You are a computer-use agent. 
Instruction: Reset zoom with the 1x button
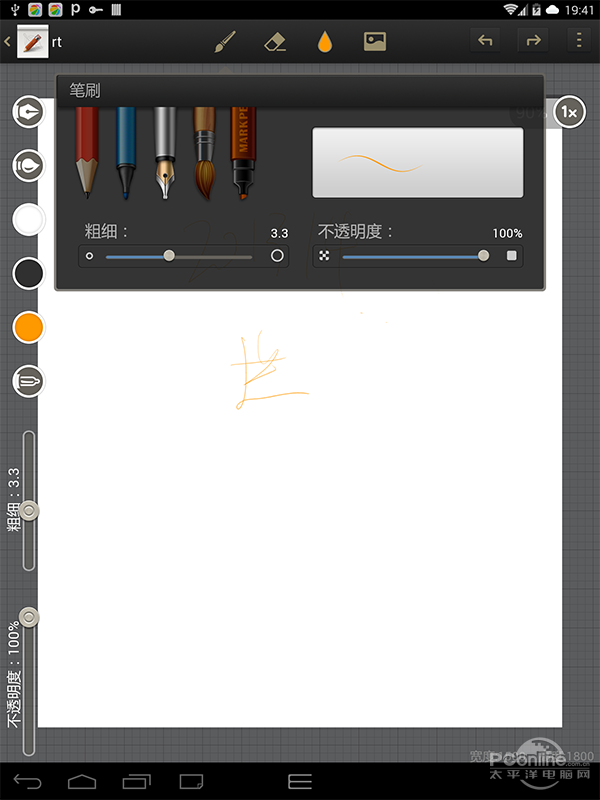point(569,112)
